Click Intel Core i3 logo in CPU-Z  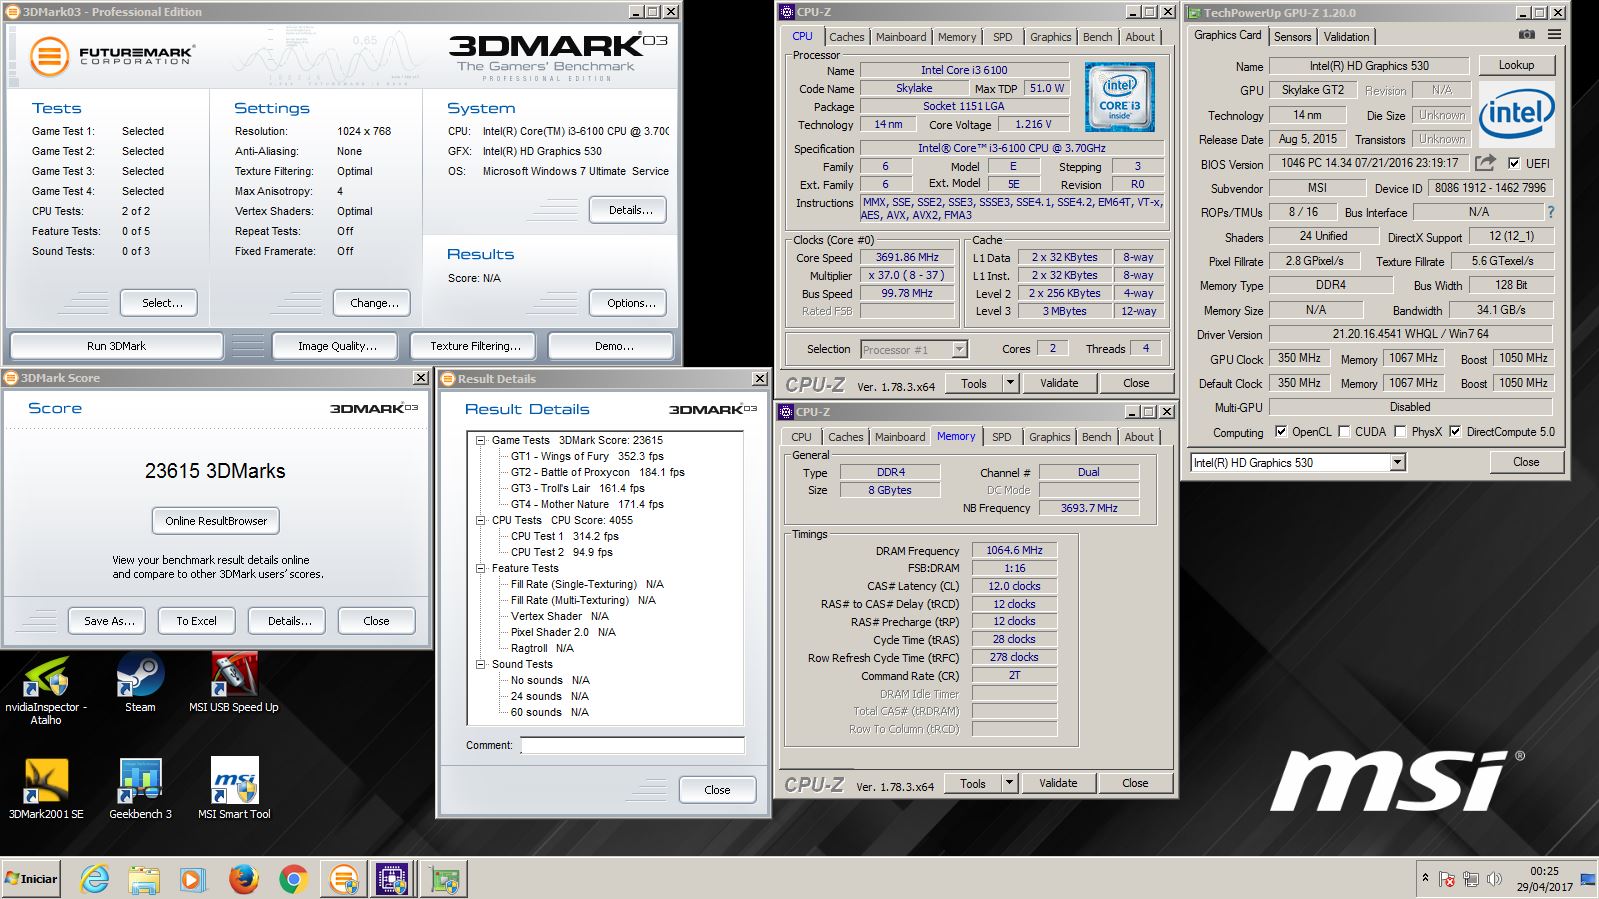pos(1119,97)
